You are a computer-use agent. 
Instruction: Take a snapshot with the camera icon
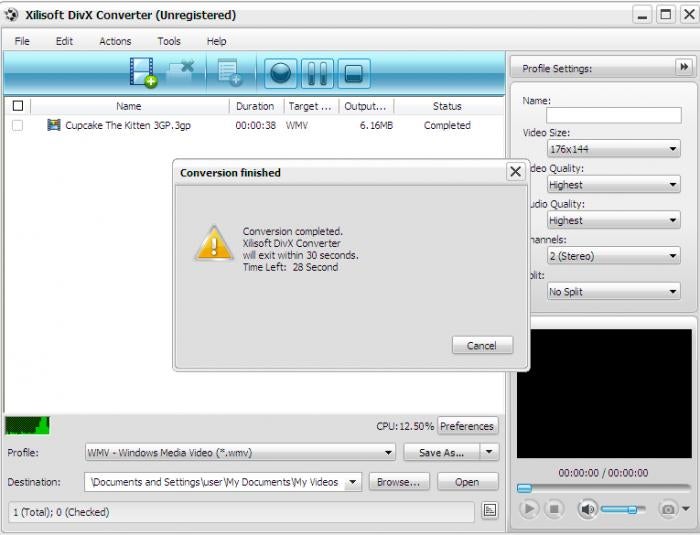click(x=668, y=509)
